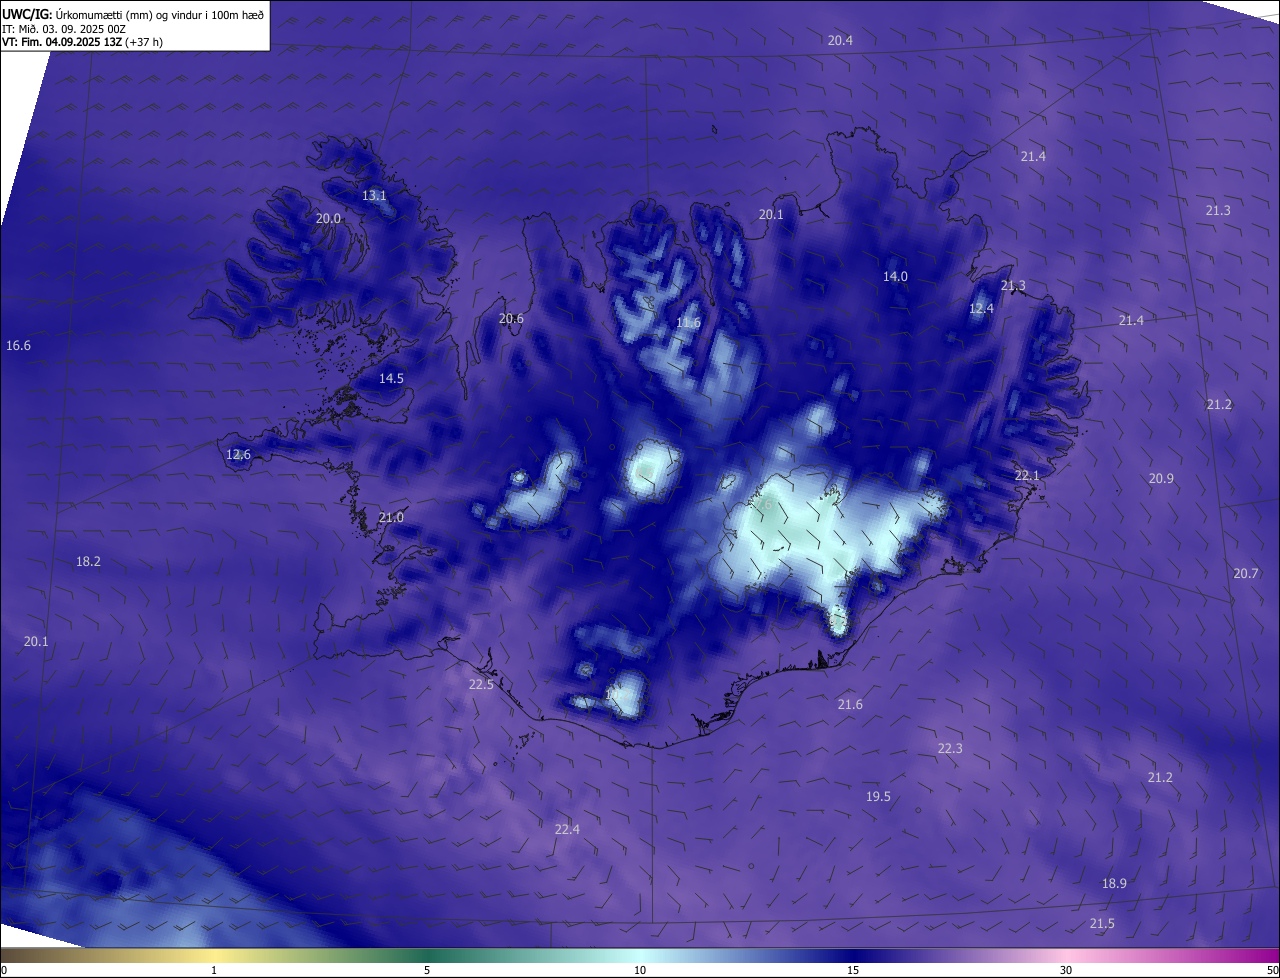Click the 22.5 value label

(481, 684)
